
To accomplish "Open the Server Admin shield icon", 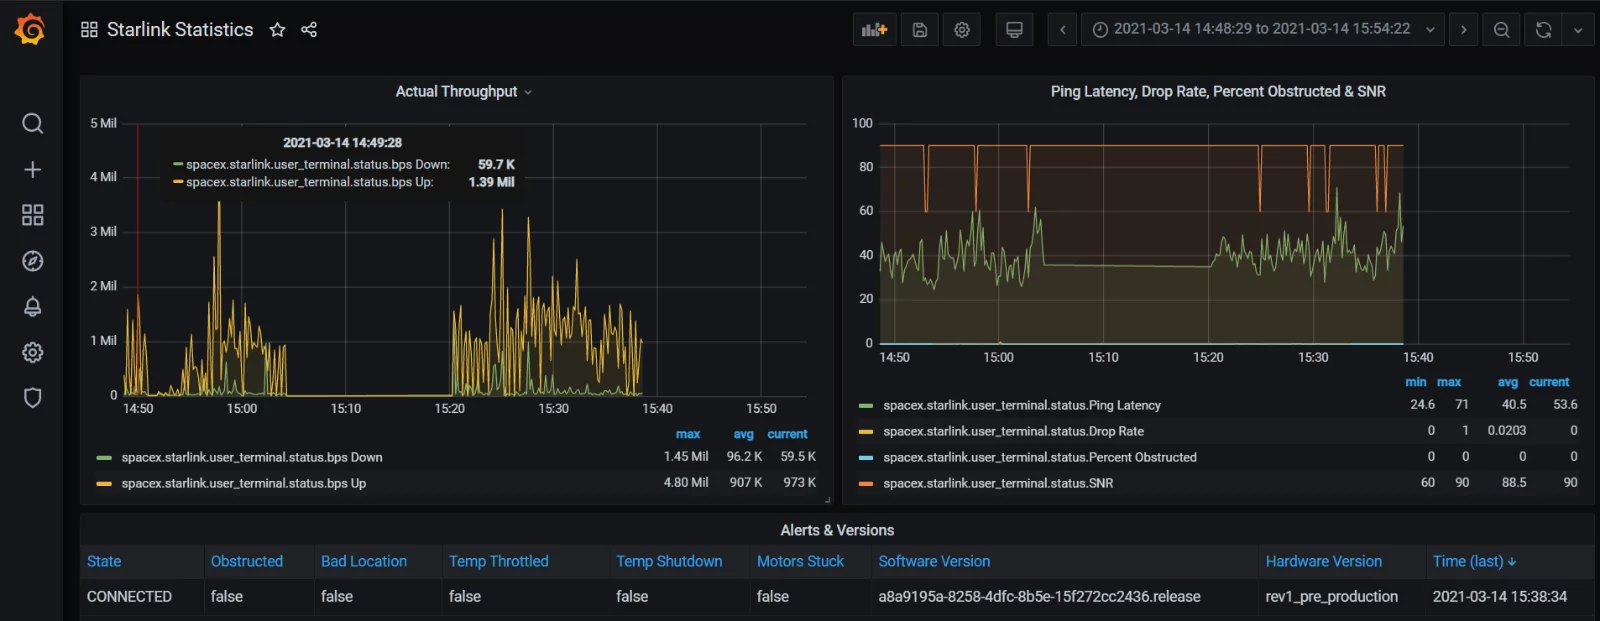I will (x=32, y=398).
